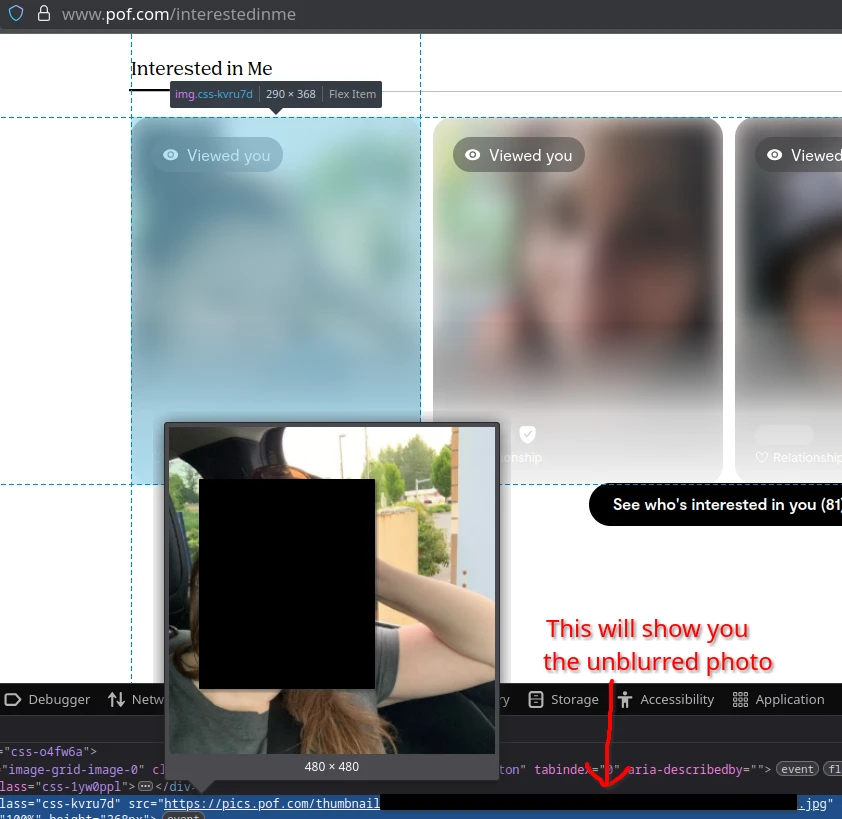Click the Network panel arrows icon
This screenshot has width=842, height=819.
pyautogui.click(x=117, y=700)
